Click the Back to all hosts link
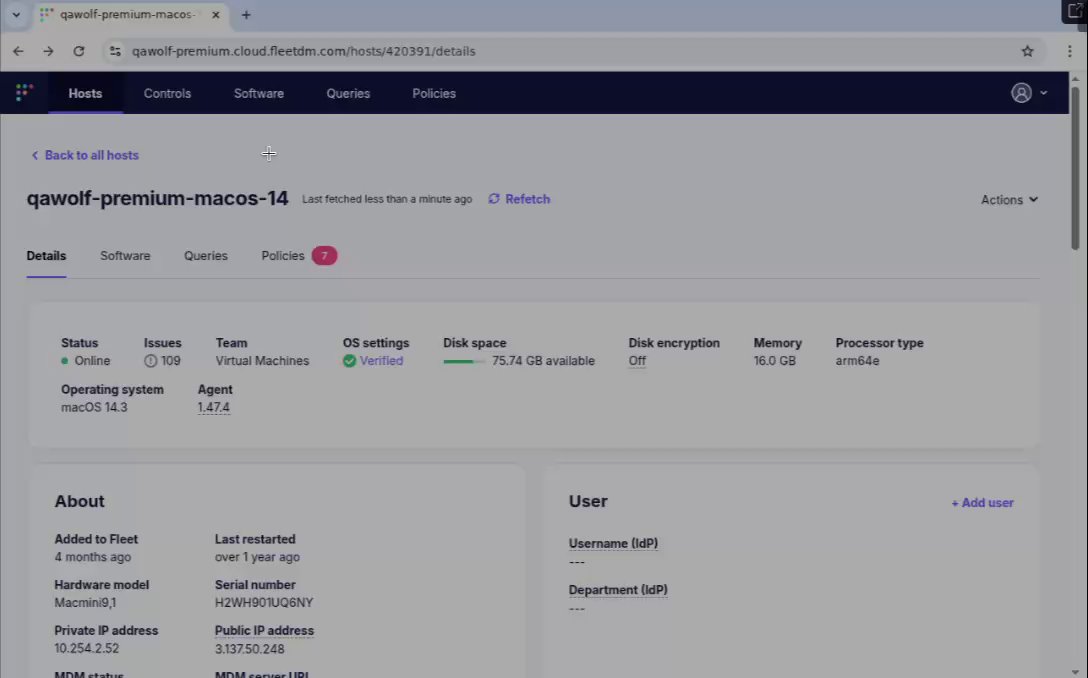The width and height of the screenshot is (1088, 678). pyautogui.click(x=85, y=155)
